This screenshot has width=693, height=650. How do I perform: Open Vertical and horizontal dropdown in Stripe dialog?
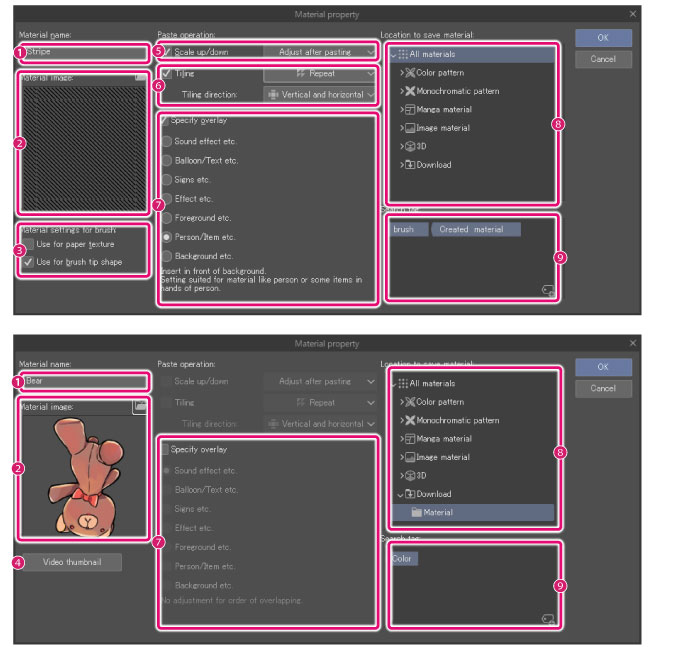coord(320,95)
